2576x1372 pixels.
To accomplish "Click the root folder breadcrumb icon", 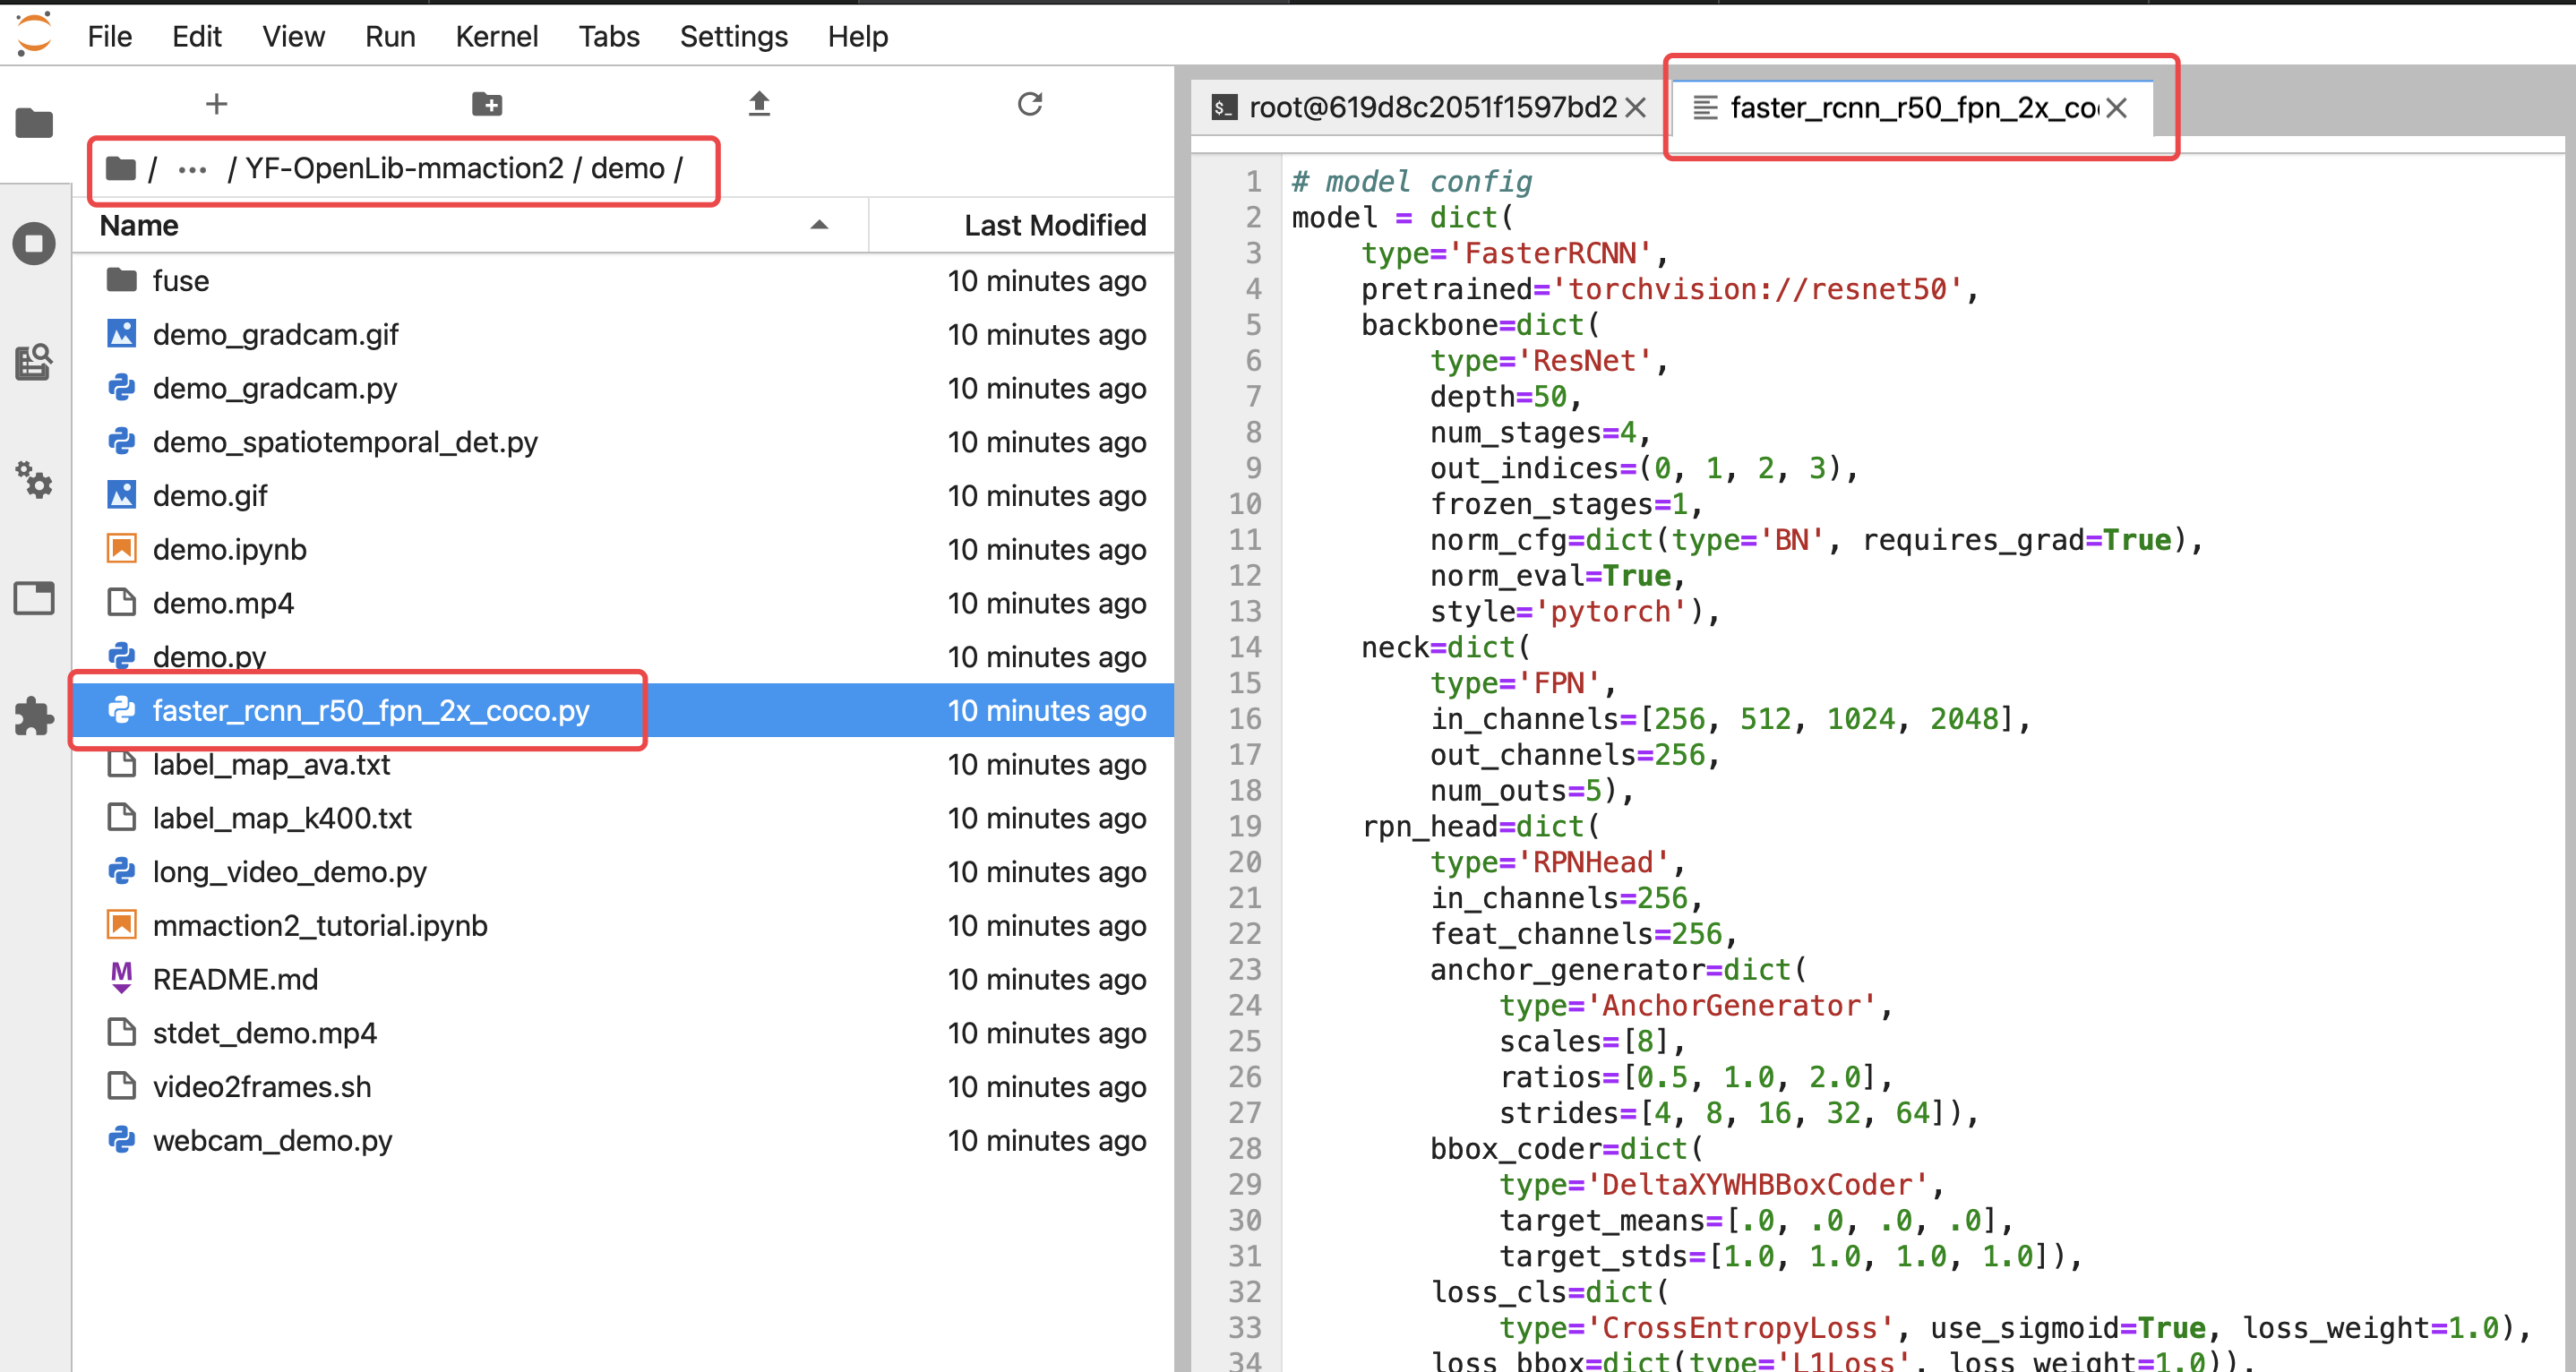I will (121, 169).
